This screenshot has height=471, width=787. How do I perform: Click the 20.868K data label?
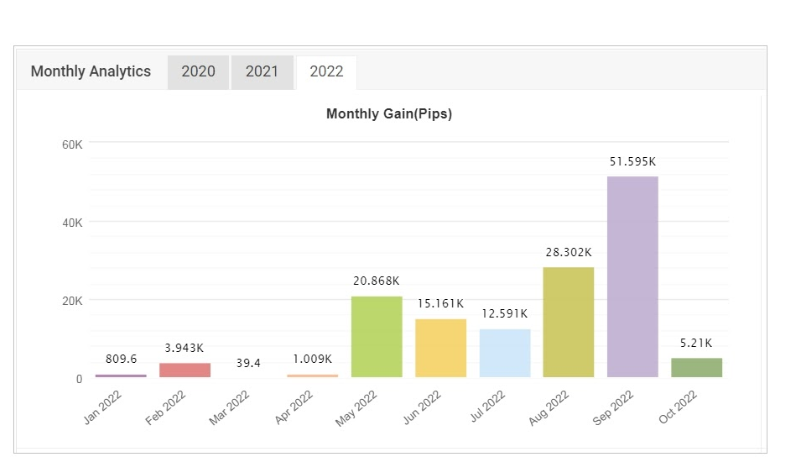click(376, 281)
